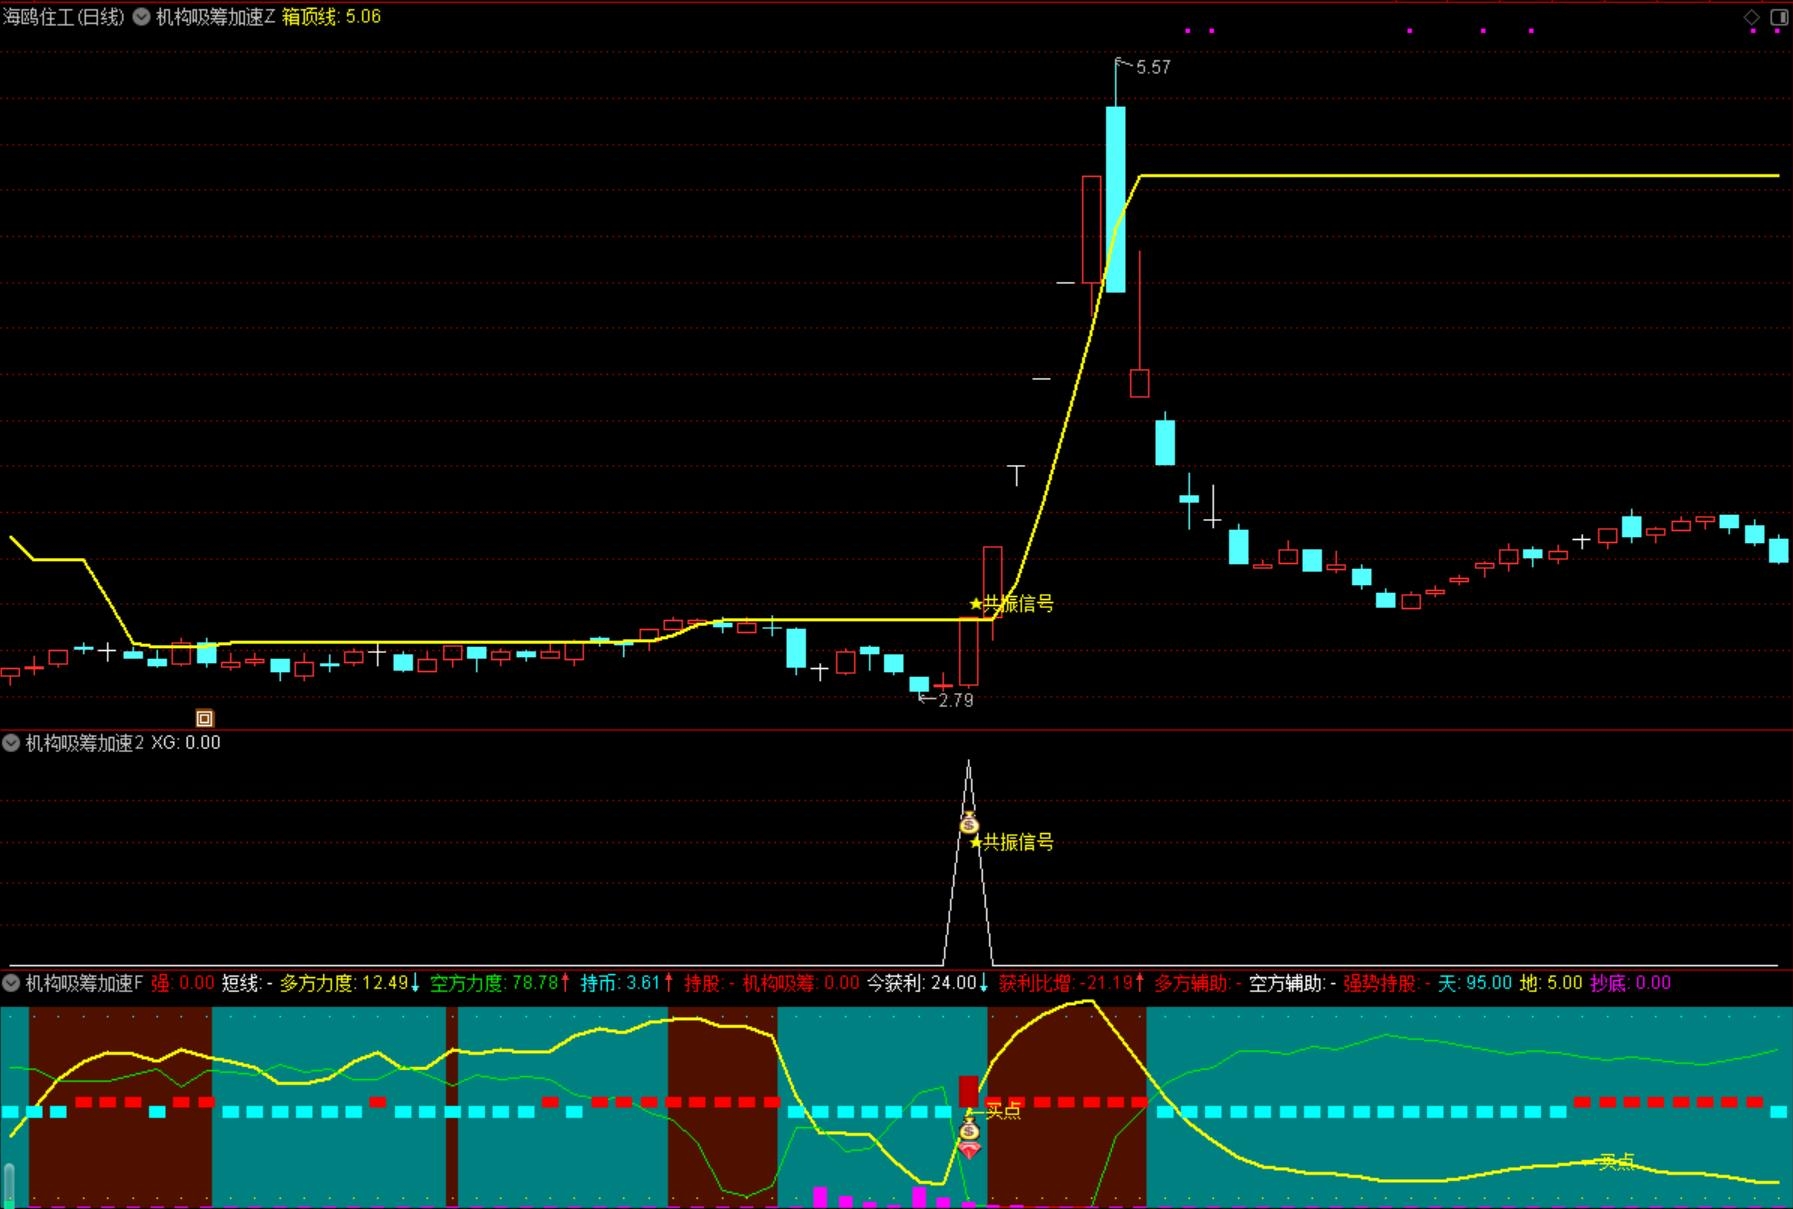Viewport: 1793px width, 1209px height.
Task: Click the 抄底: 0.00 value
Action: (x=1631, y=983)
